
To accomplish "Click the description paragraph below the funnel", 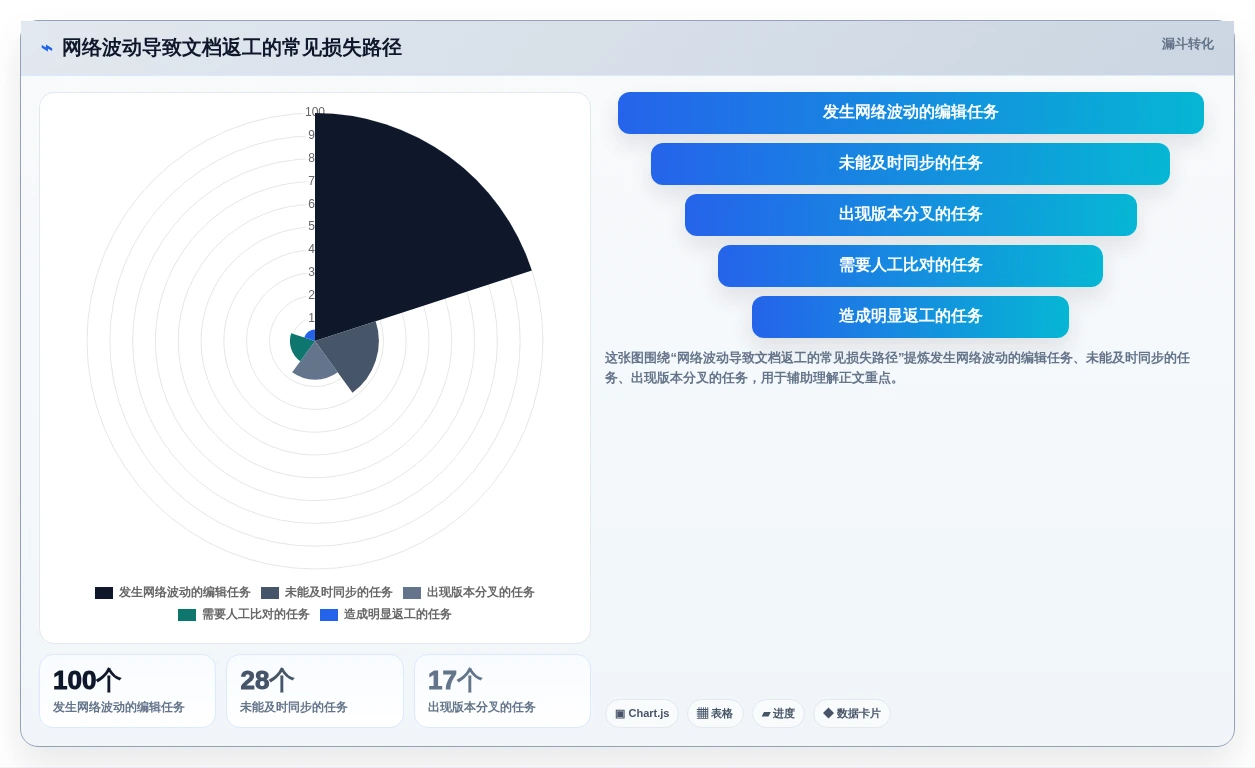I will (898, 368).
